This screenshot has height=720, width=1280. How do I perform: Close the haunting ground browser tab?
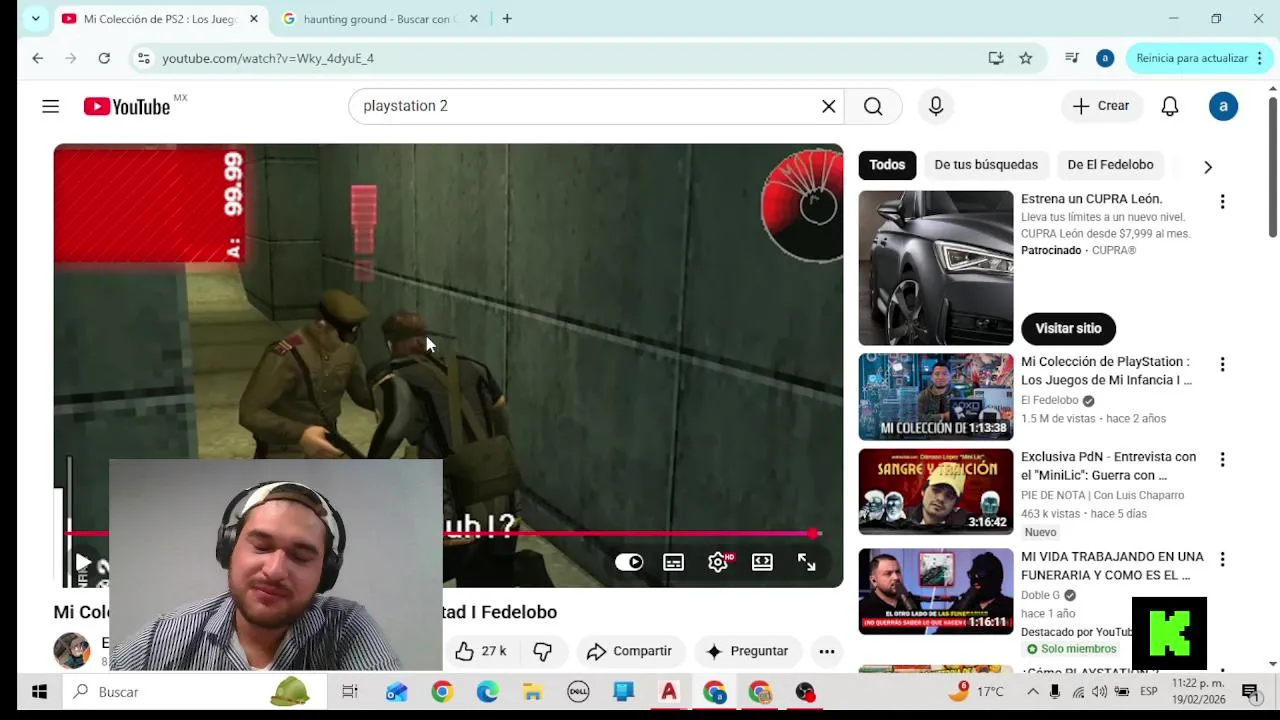[x=474, y=19]
